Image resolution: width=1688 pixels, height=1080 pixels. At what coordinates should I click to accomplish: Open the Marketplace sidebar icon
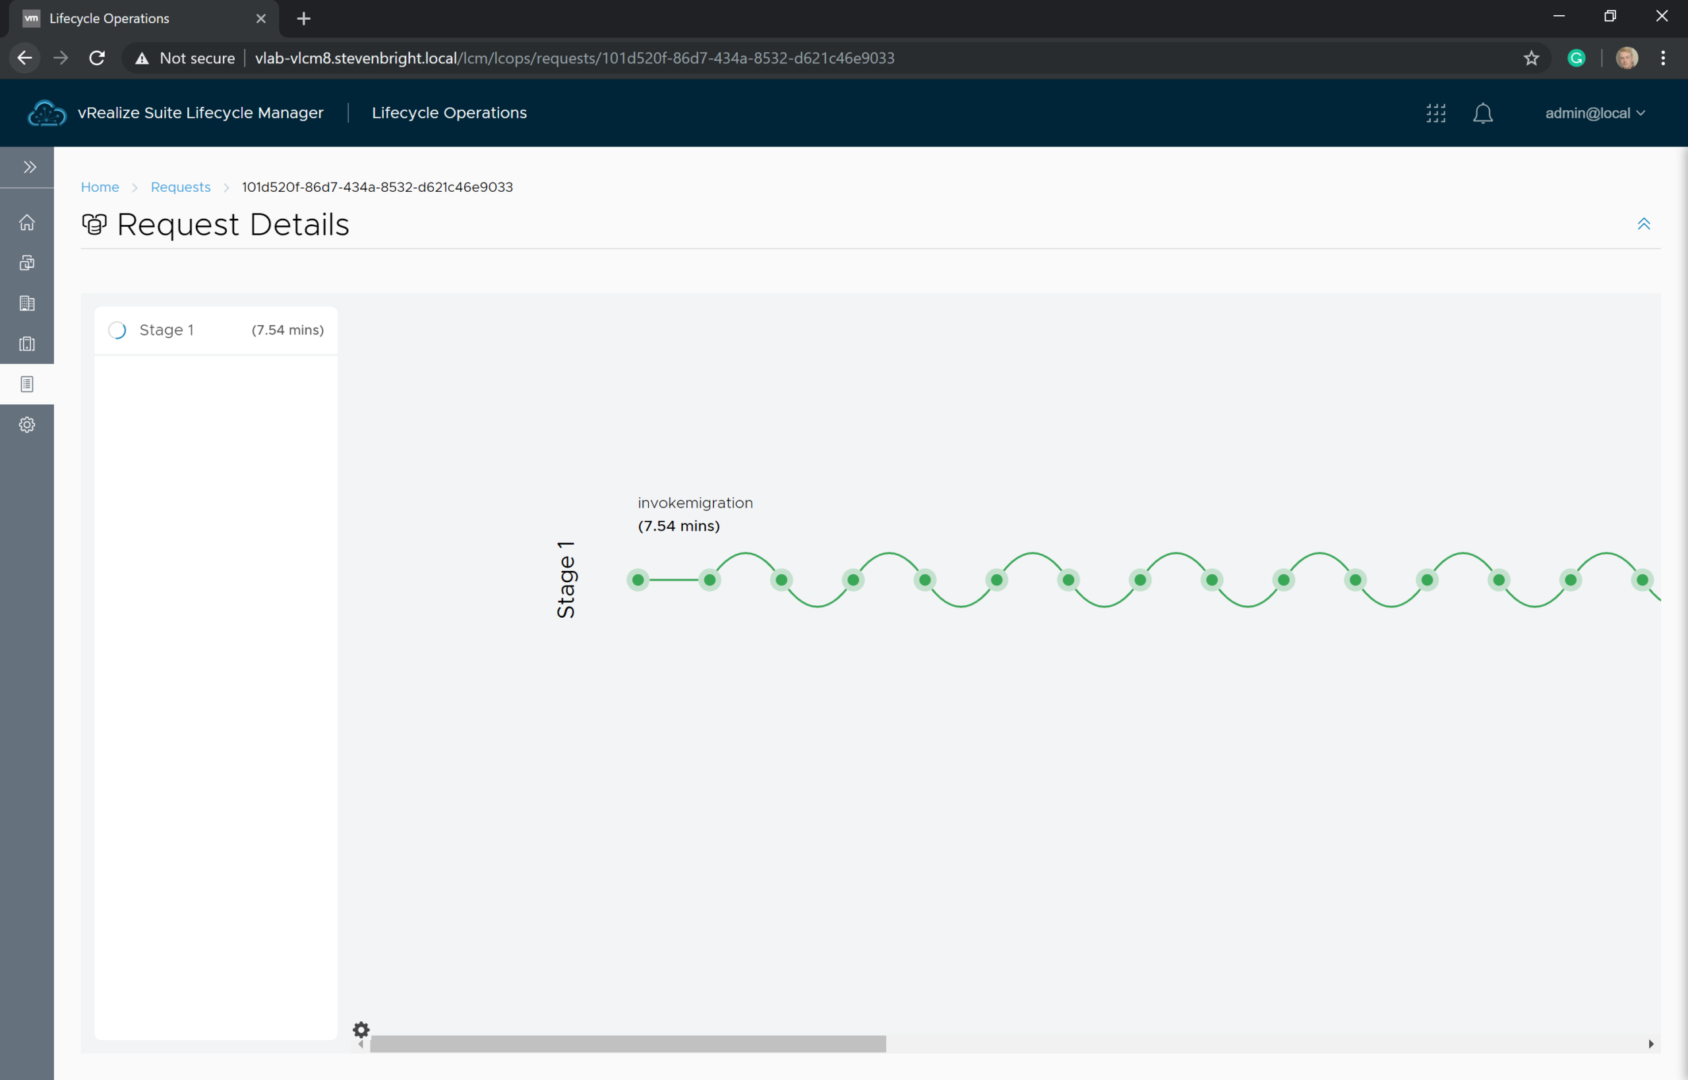pos(27,344)
